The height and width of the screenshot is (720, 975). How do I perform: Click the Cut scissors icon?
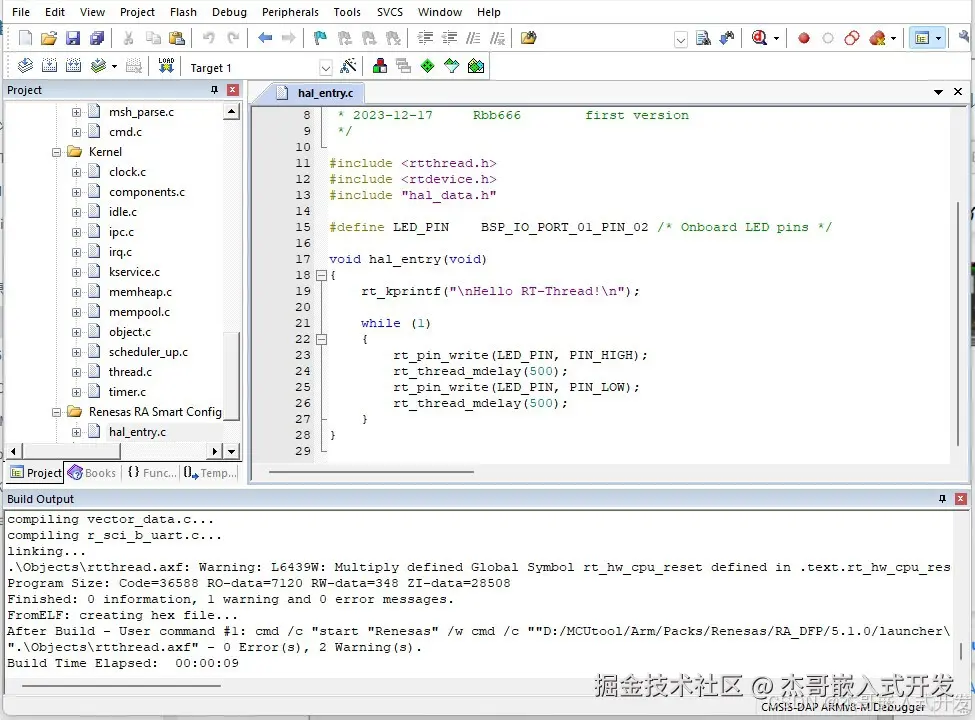coord(128,38)
